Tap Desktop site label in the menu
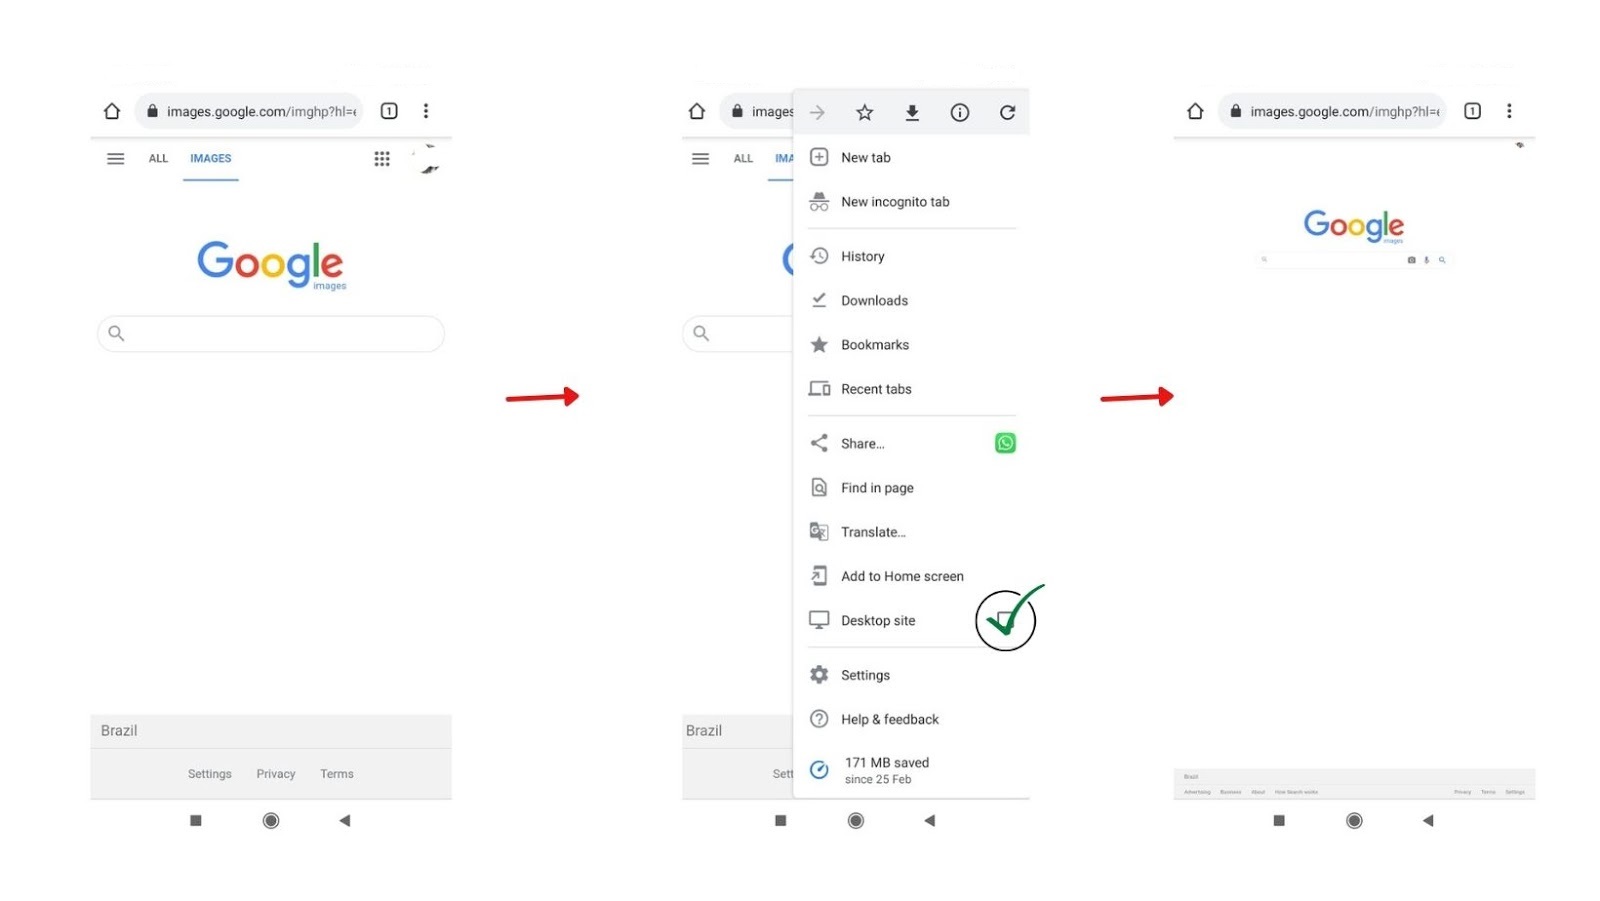Viewport: 1600px width, 901px height. coord(878,621)
